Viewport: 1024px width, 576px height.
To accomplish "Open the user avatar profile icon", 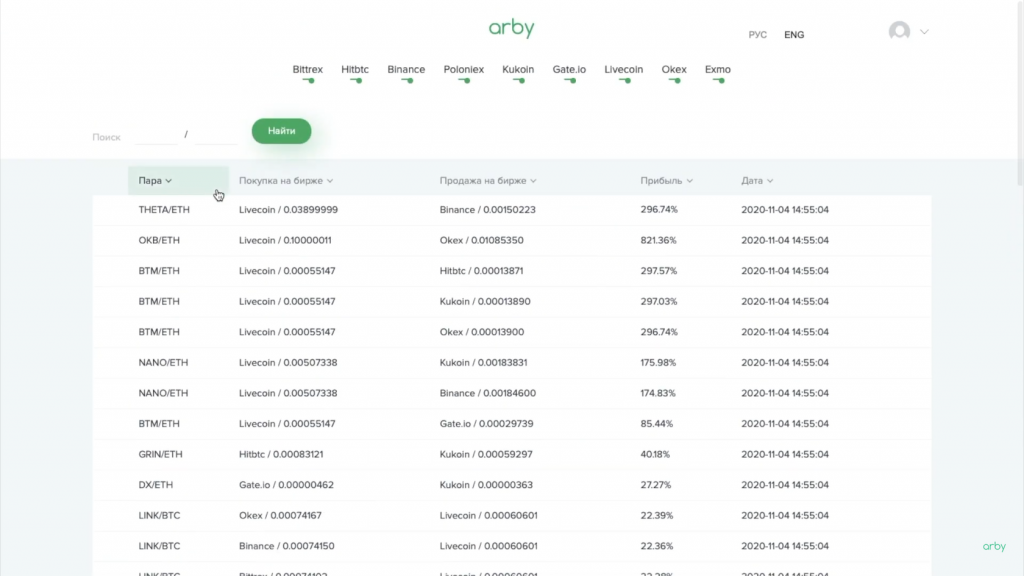I will click(x=899, y=32).
